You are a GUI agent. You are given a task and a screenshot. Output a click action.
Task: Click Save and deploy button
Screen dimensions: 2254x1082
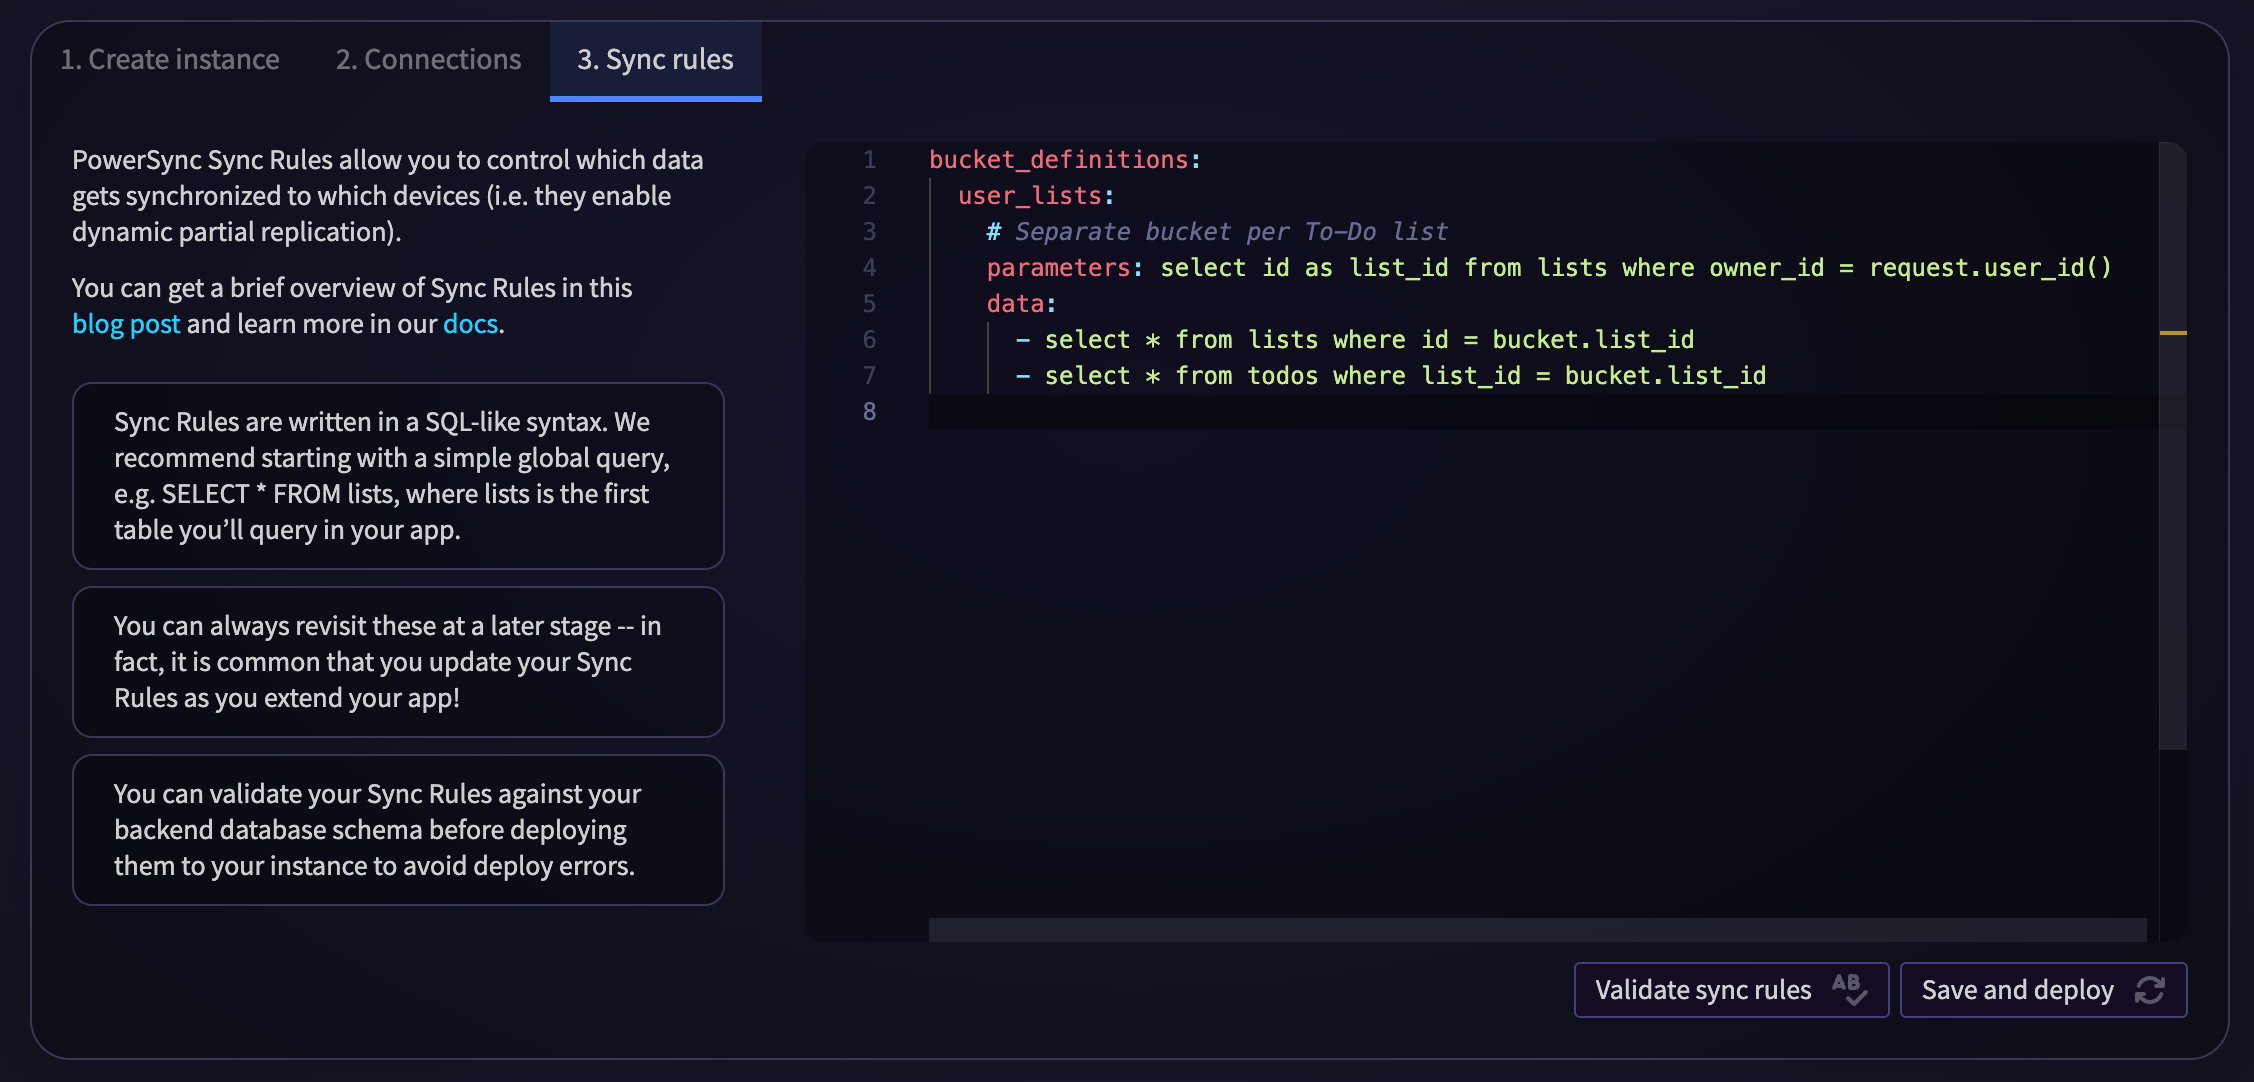tap(2043, 990)
